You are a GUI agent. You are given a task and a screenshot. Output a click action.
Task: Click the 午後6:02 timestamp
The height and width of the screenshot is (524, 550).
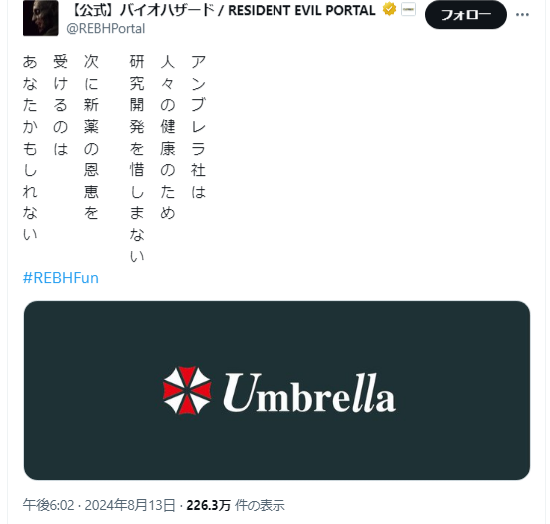pos(48,505)
